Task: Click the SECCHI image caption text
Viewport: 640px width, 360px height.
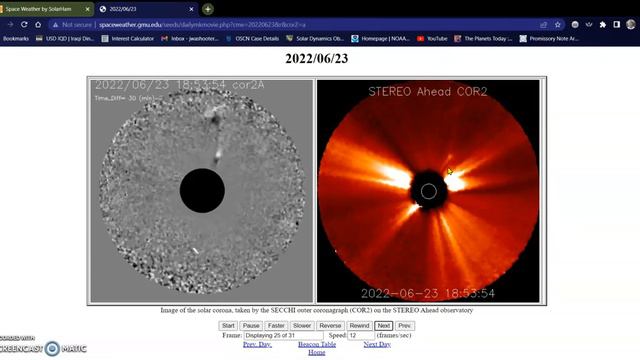Action: click(x=317, y=310)
